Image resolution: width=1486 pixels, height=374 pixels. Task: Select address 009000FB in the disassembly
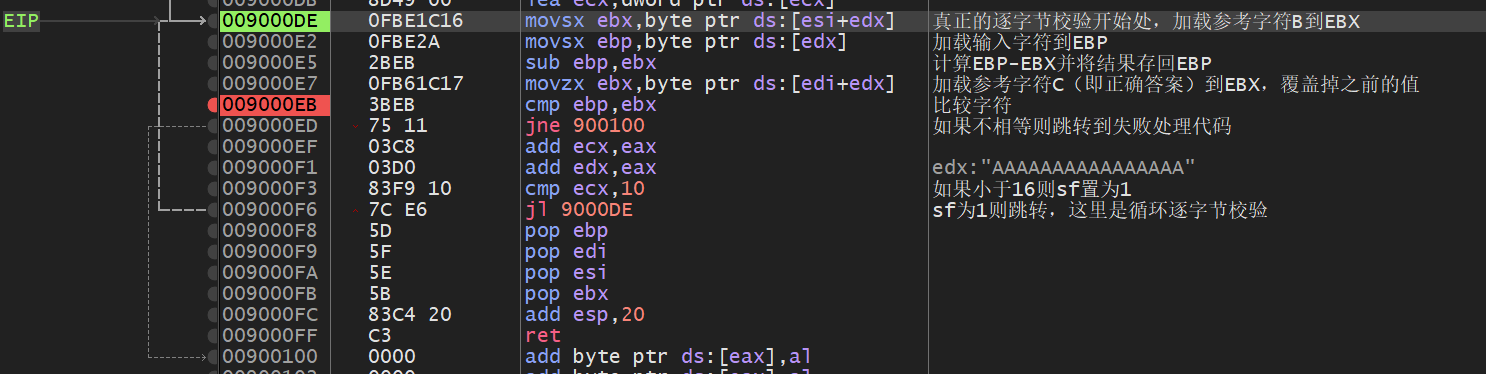(x=269, y=293)
